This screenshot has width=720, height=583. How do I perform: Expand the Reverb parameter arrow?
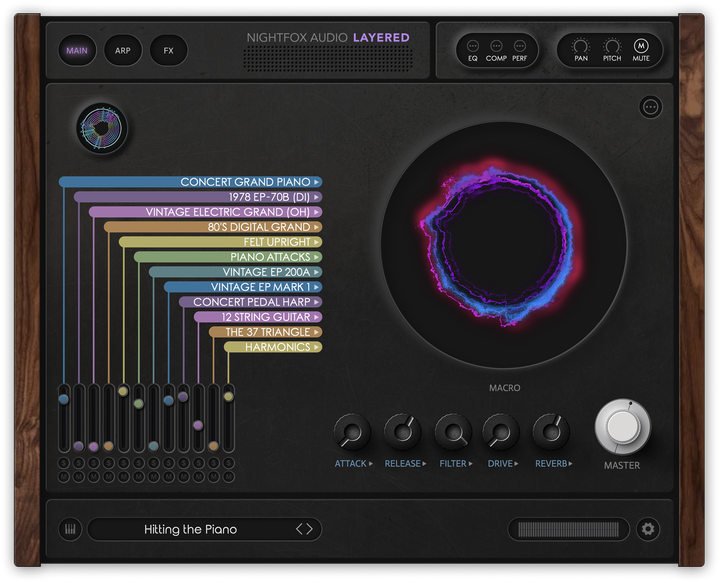pyautogui.click(x=570, y=464)
